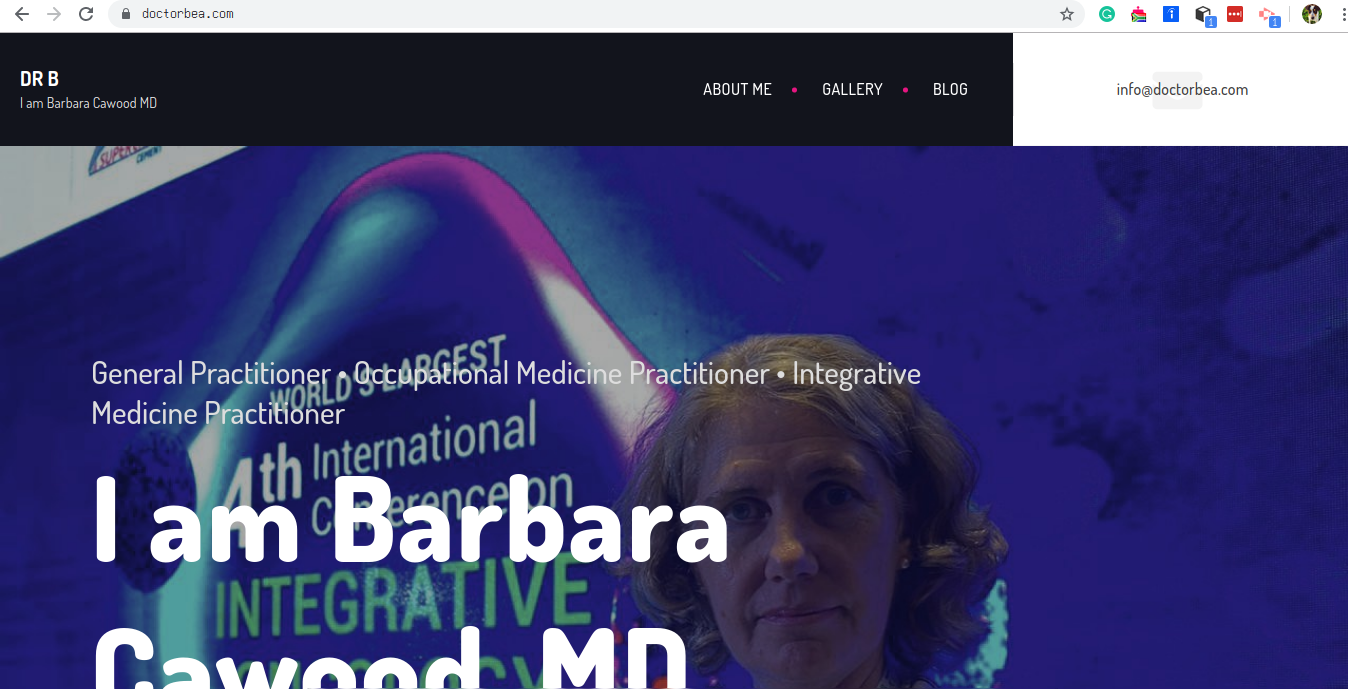The width and height of the screenshot is (1348, 689).
Task: View site info via the padlock icon
Action: (x=126, y=14)
